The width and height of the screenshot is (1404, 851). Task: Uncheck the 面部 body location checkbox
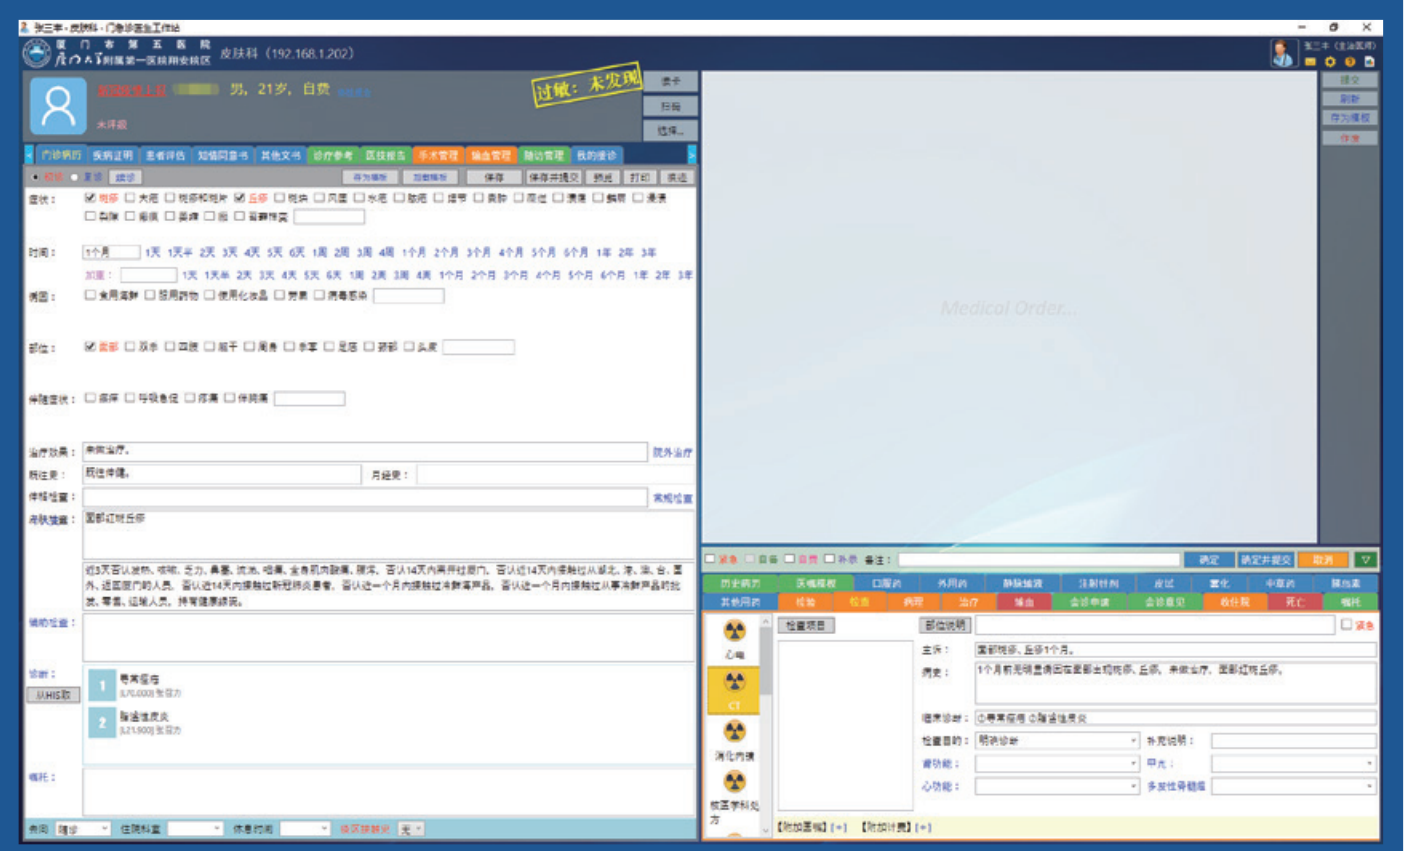pos(90,347)
